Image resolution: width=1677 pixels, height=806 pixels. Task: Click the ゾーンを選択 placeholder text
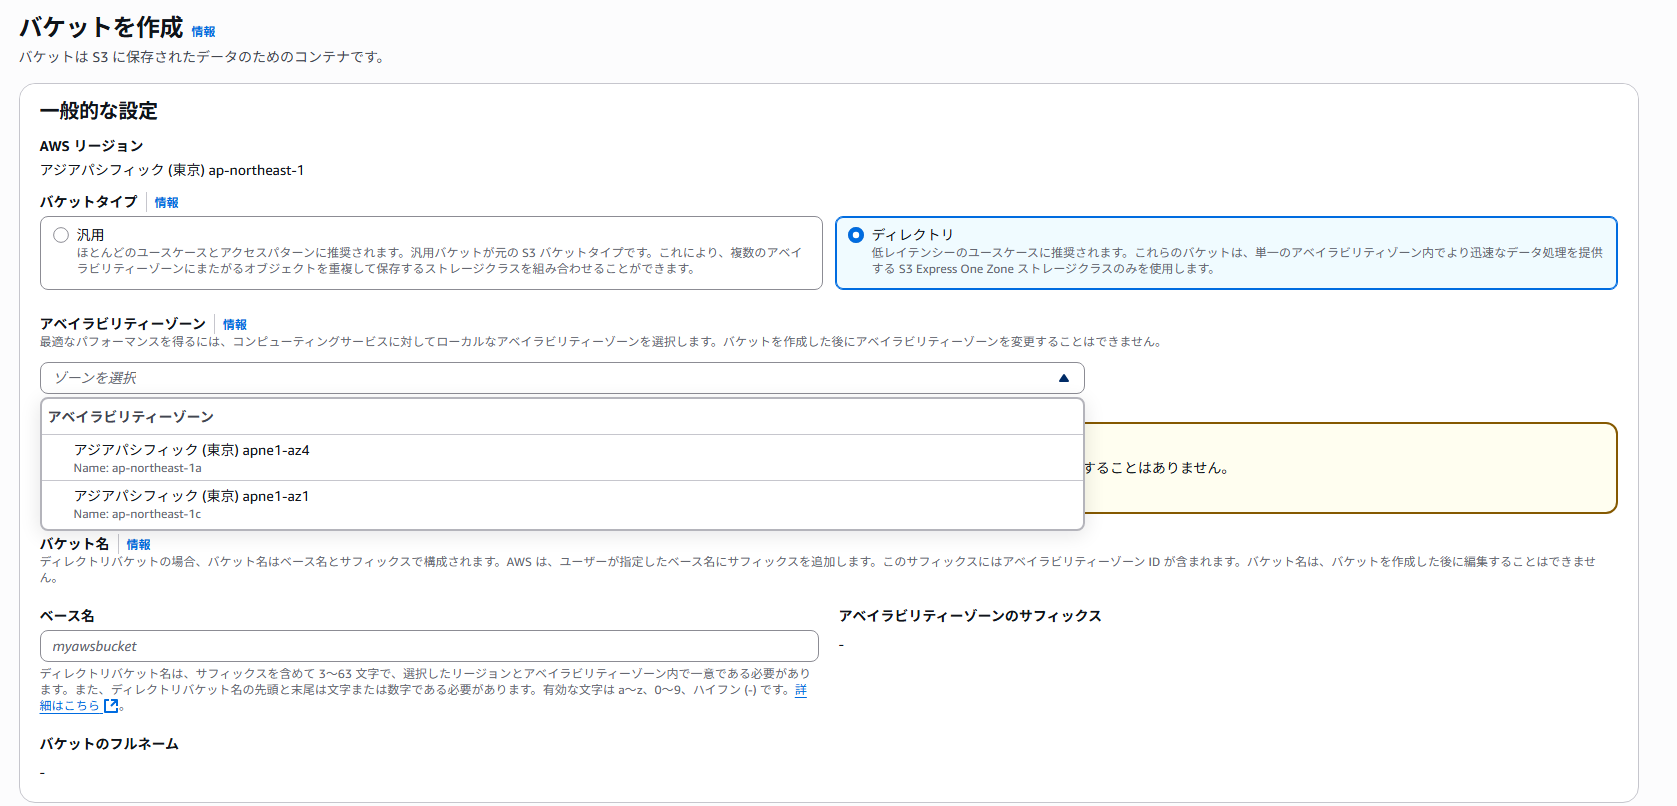pos(95,378)
